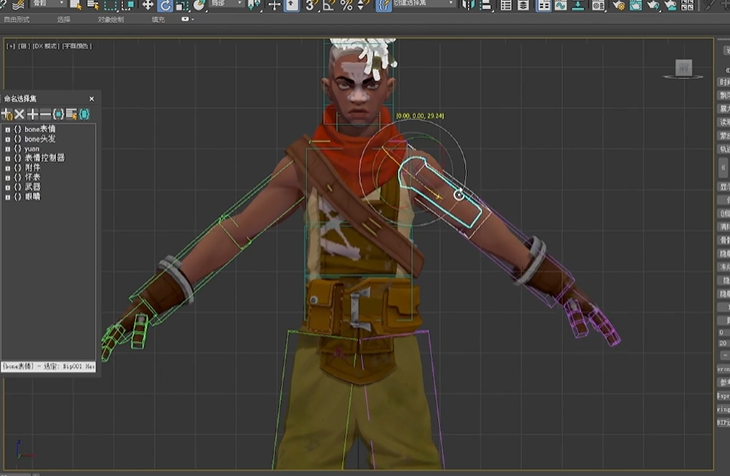Image resolution: width=730 pixels, height=476 pixels.
Task: Expand the 附件 selection set
Action: (7, 168)
